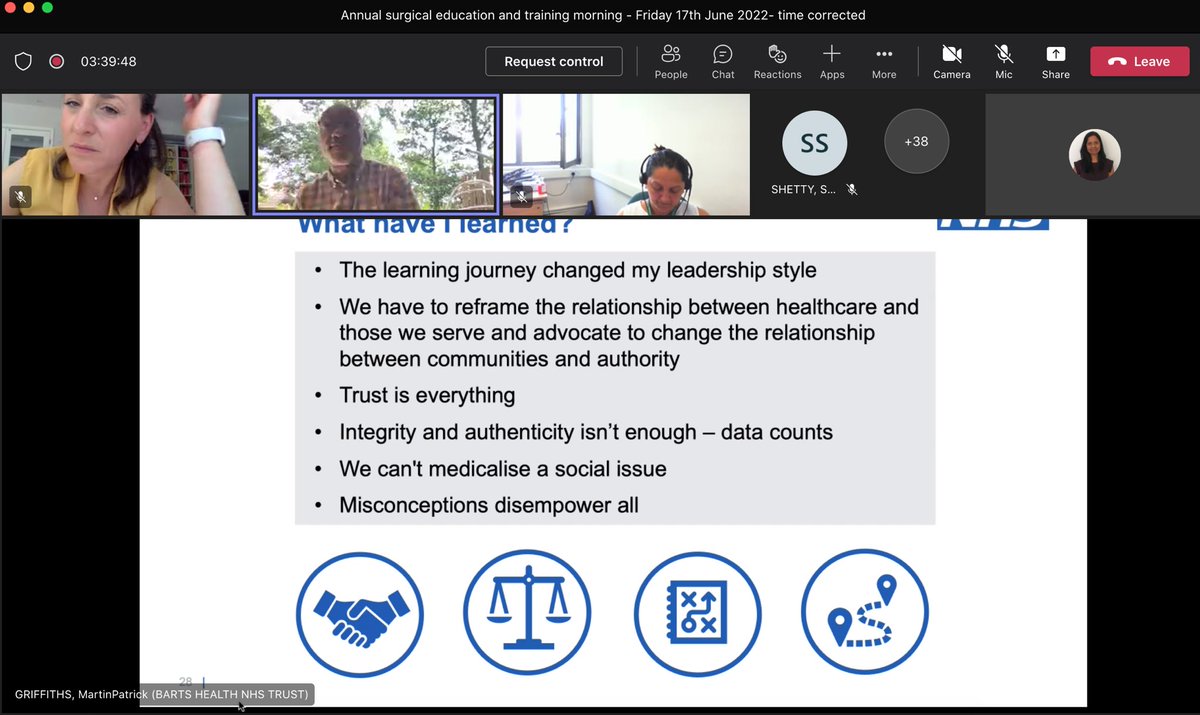Click the participant name SHETTY, S...
1200x715 pixels.
tap(804, 189)
